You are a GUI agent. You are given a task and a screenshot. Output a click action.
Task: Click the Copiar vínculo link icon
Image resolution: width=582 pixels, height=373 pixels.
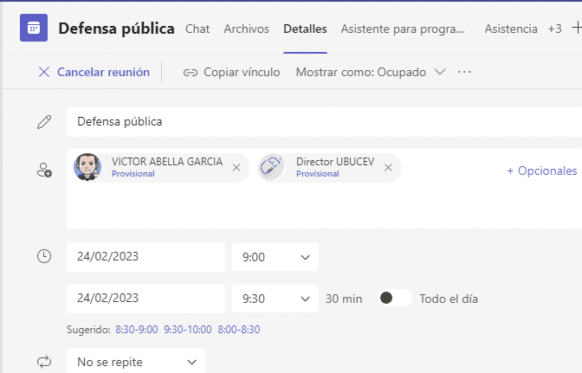coord(190,72)
